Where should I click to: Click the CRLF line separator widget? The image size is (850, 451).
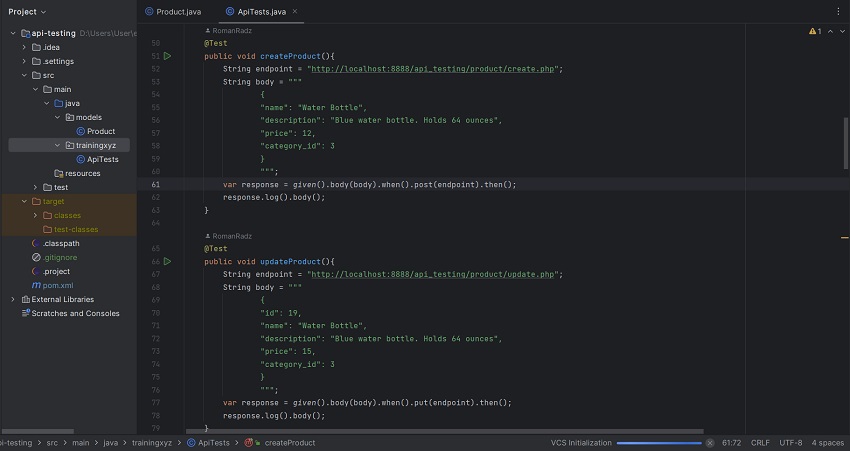pos(760,443)
